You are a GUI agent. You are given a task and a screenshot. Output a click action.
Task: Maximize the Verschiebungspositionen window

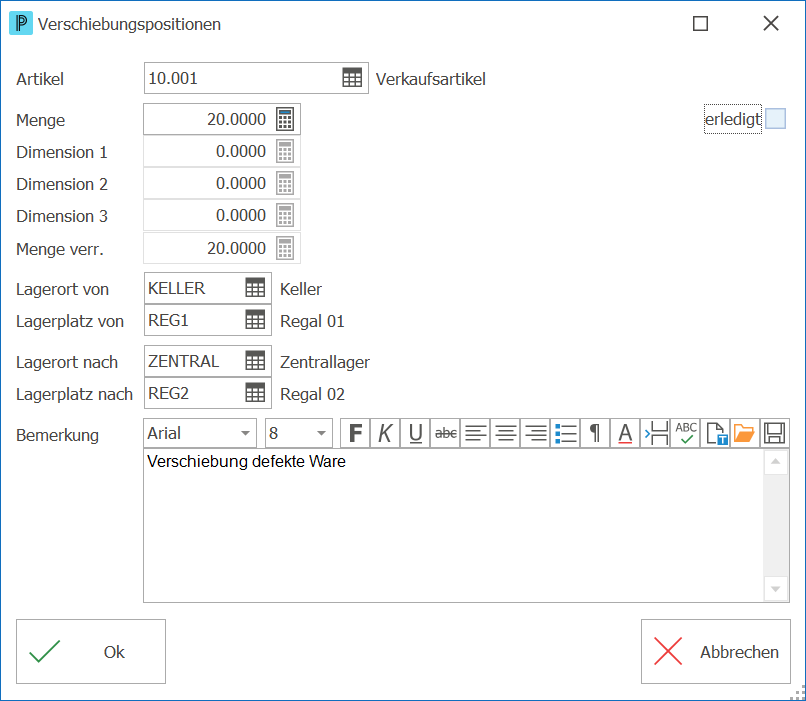point(700,24)
